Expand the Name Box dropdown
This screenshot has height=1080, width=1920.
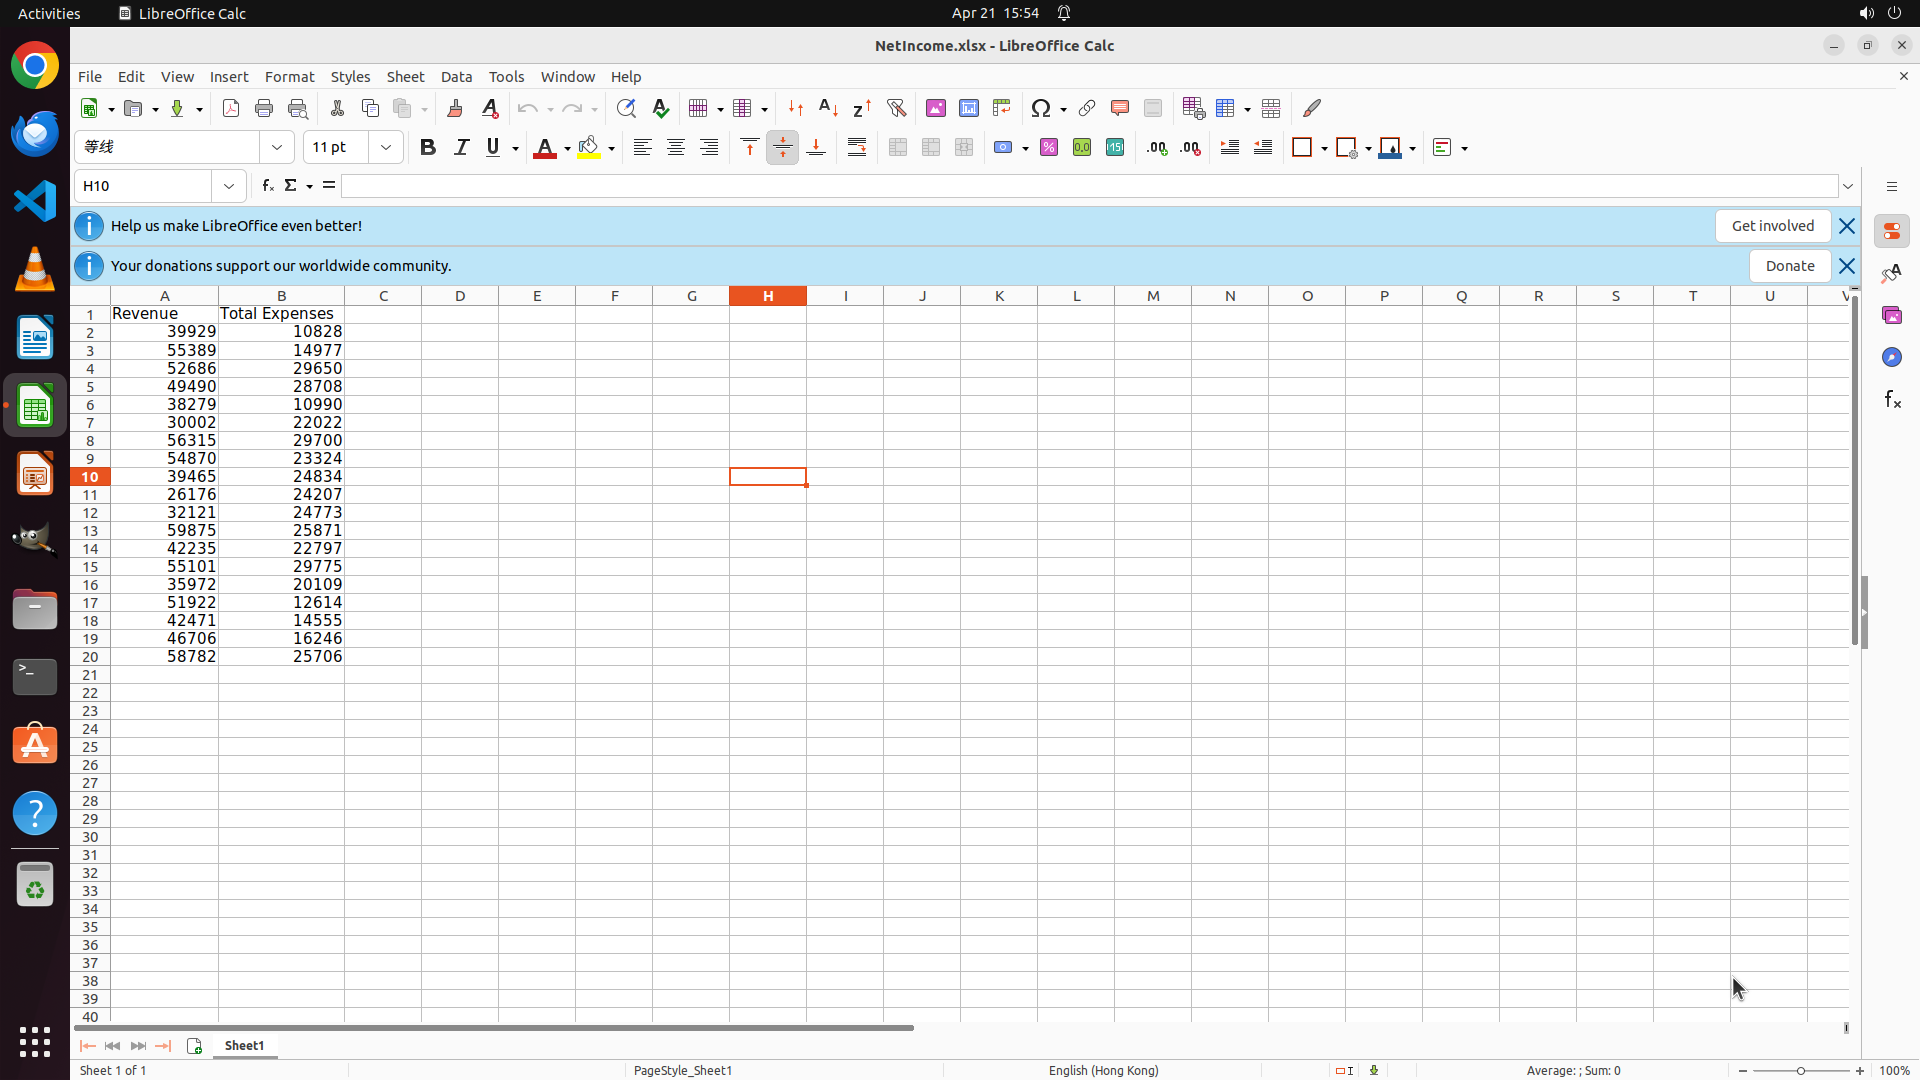[x=229, y=186]
